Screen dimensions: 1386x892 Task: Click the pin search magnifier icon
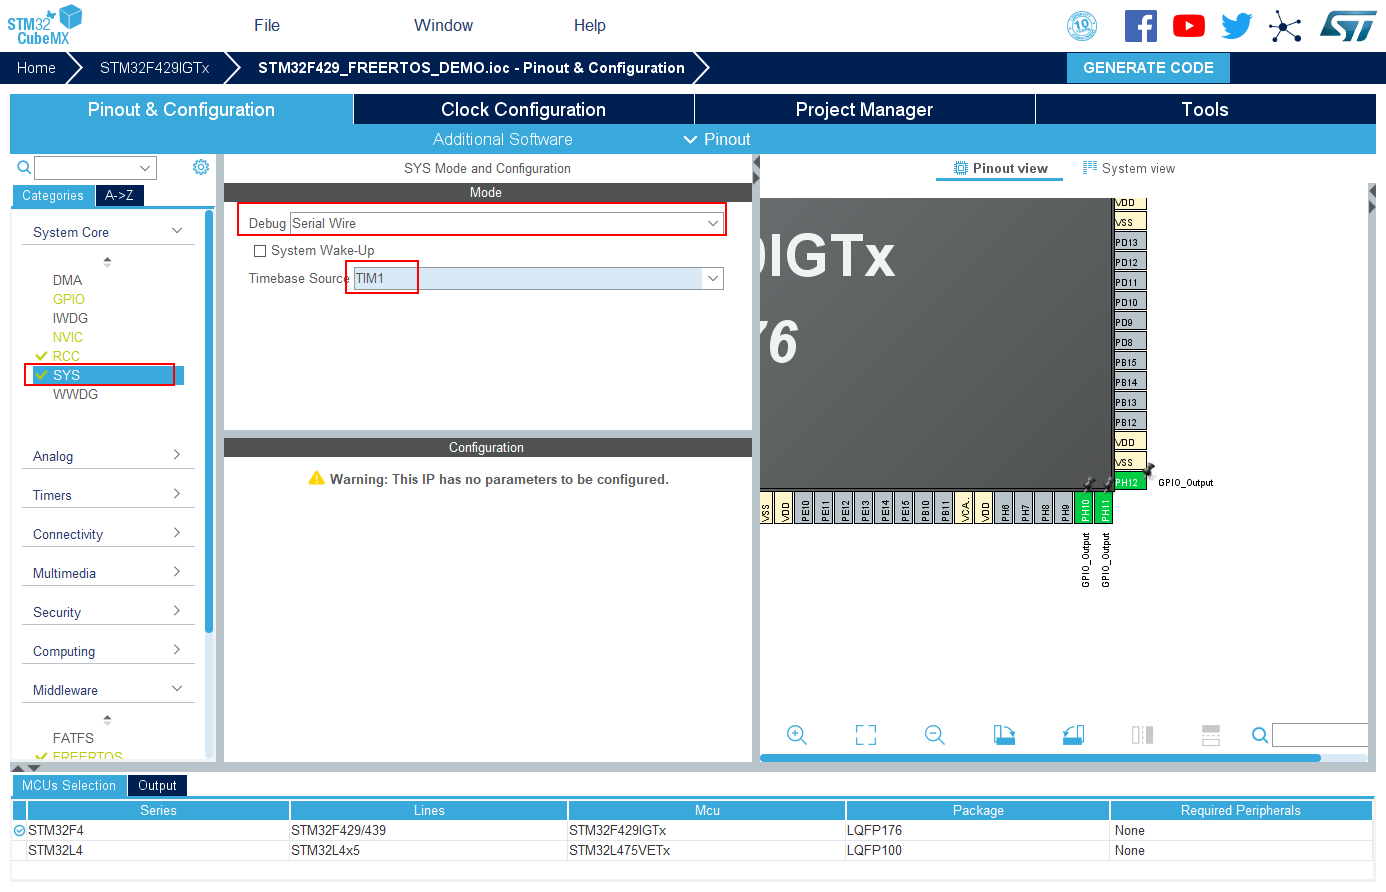point(1260,735)
